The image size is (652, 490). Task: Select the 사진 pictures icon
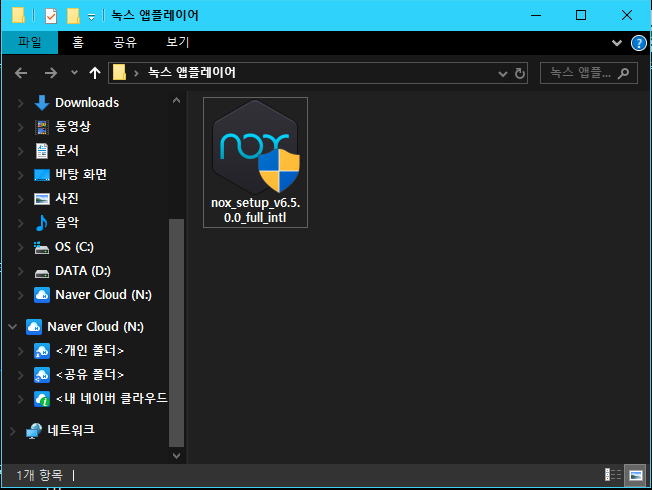coord(42,199)
